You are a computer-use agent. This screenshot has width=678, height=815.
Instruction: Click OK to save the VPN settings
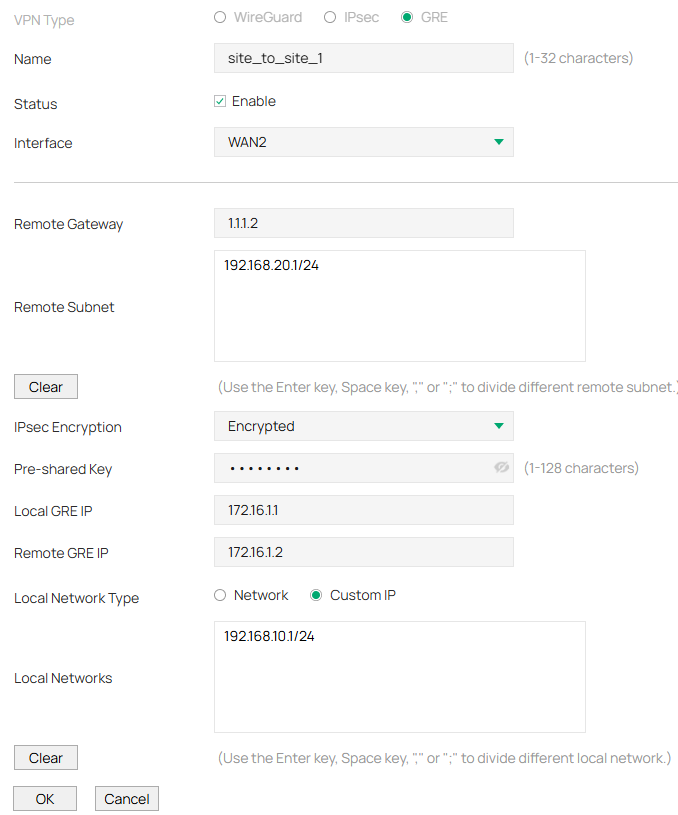44,798
